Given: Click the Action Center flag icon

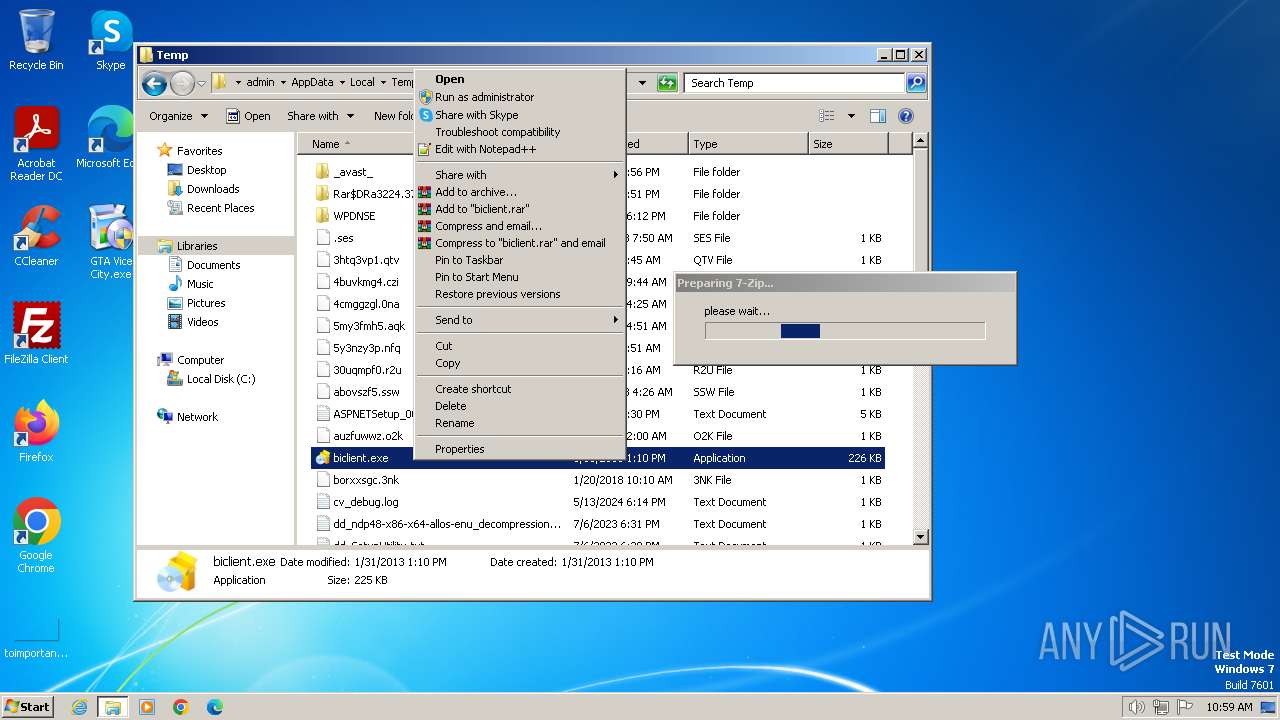Looking at the screenshot, I should pos(1186,707).
